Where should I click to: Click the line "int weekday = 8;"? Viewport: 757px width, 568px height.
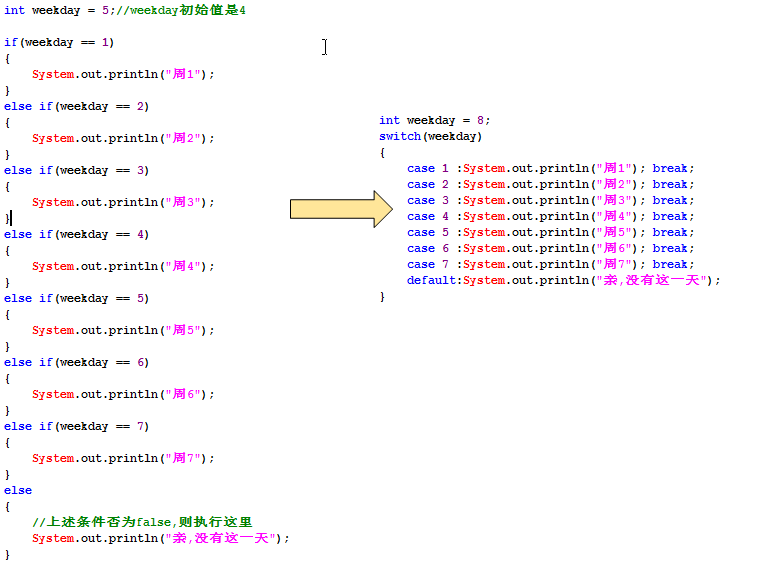(x=435, y=120)
